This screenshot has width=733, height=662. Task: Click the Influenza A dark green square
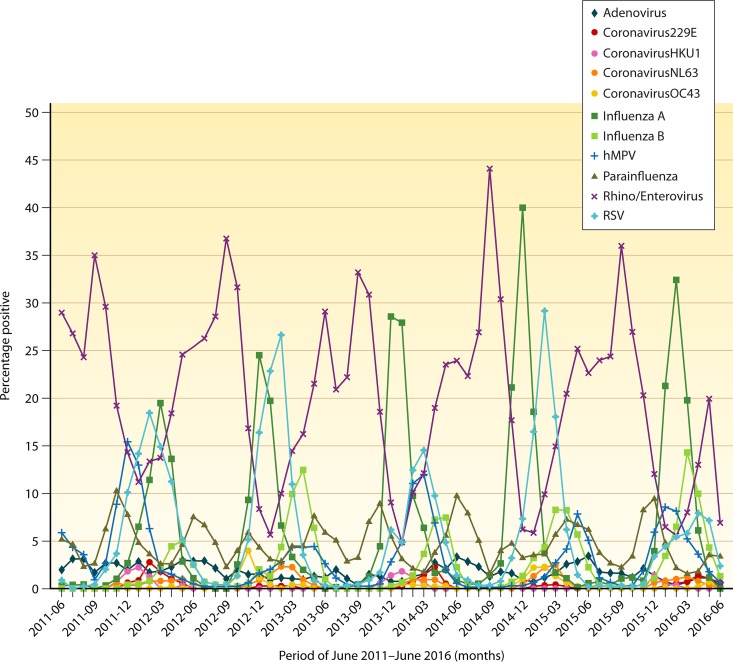594,116
